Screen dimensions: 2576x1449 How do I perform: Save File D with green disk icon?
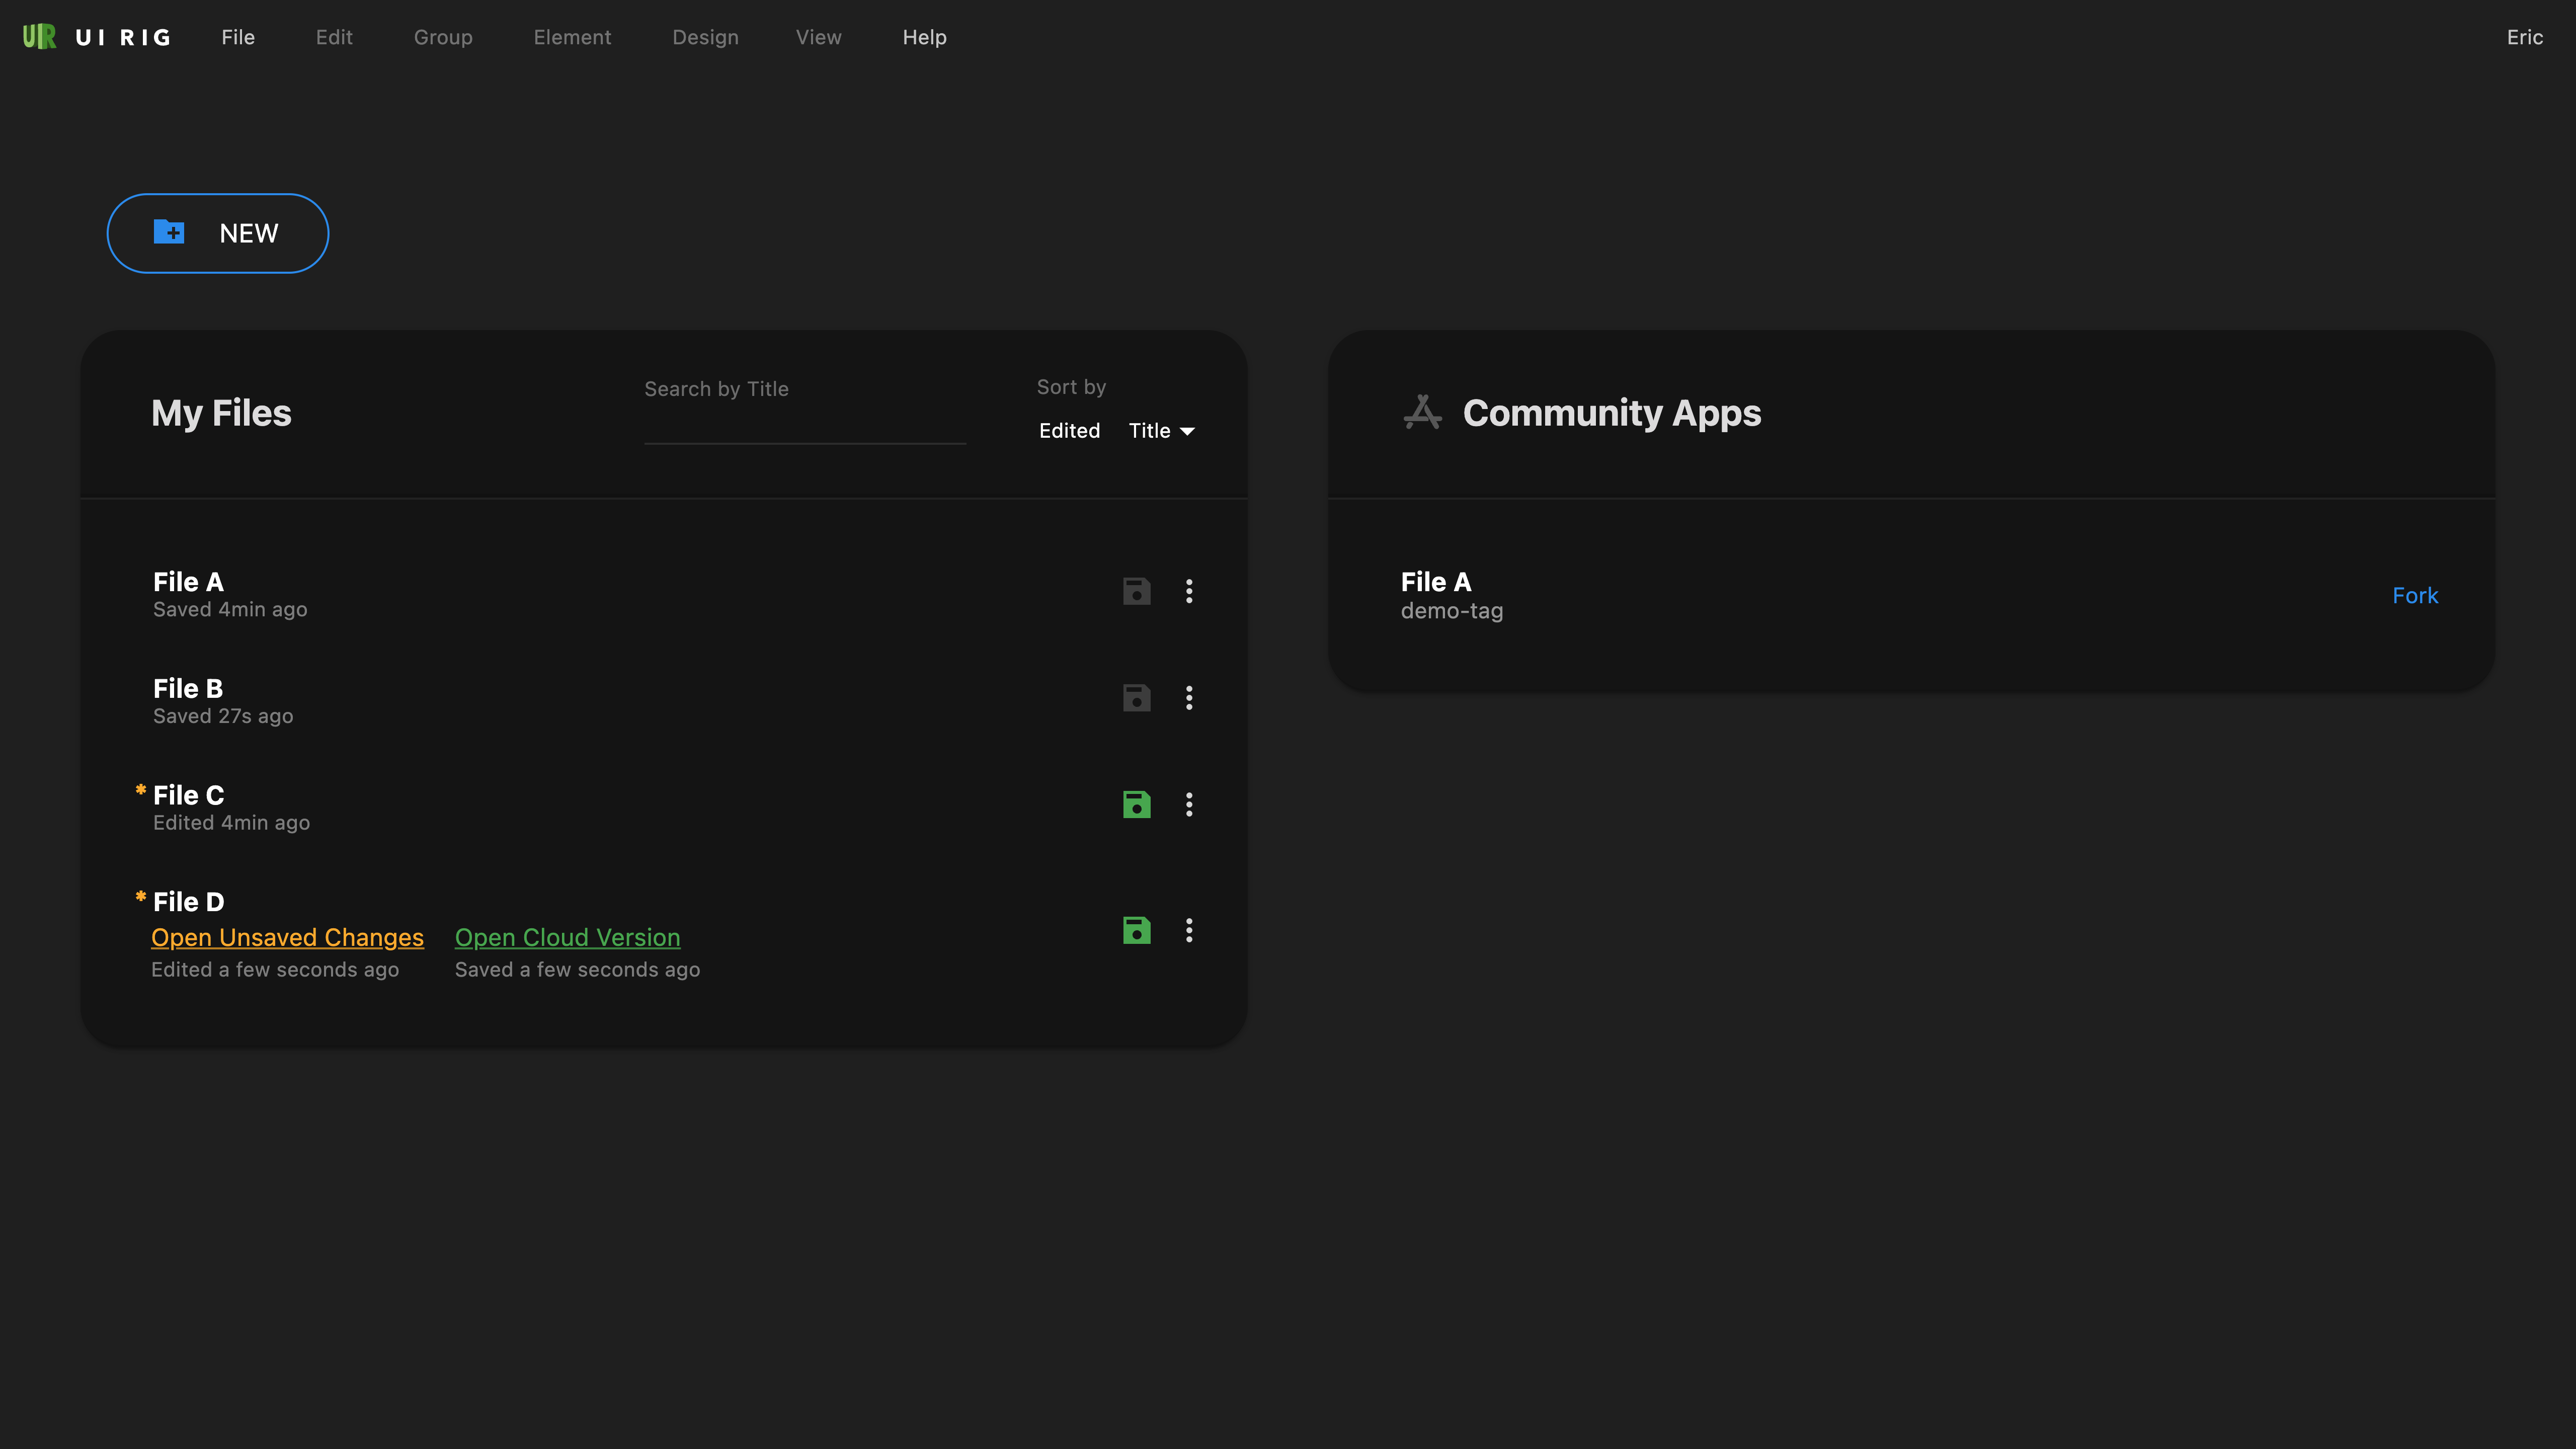coord(1137,930)
